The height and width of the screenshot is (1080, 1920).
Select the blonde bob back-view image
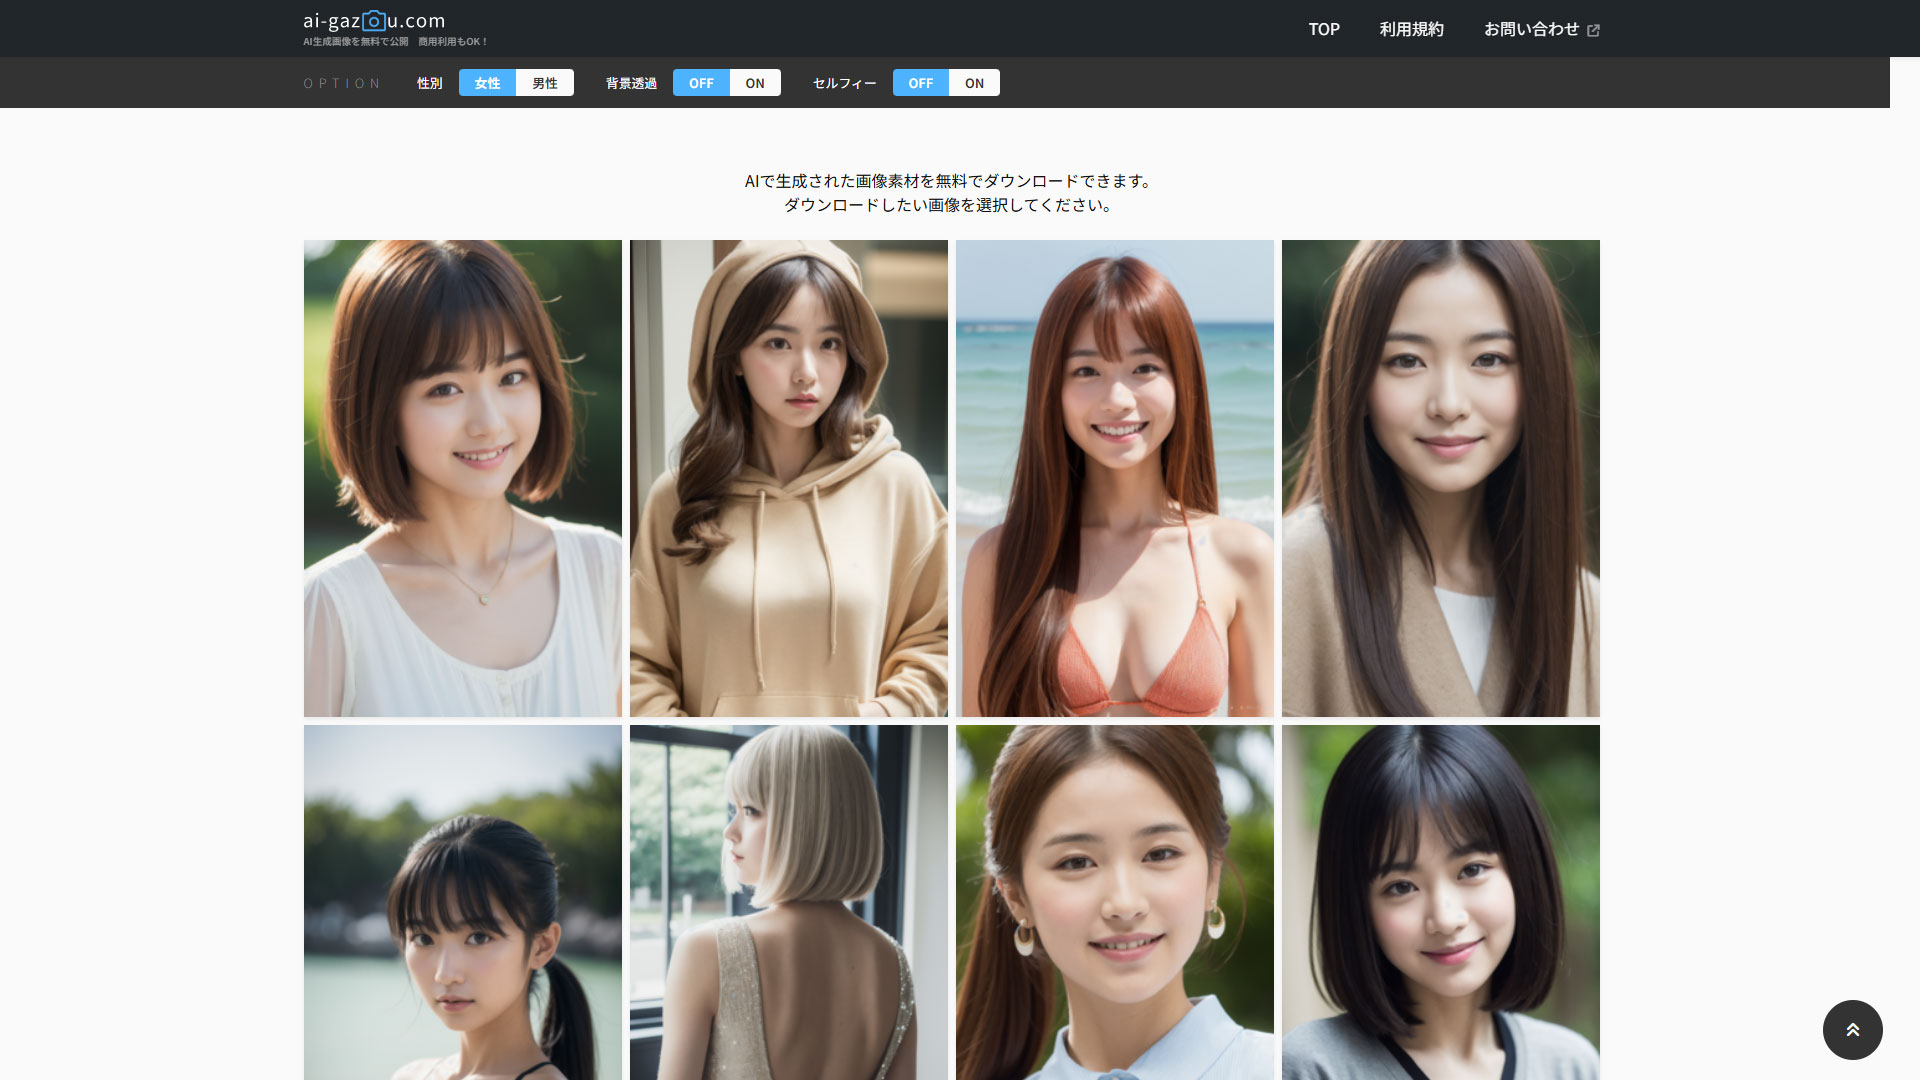pos(789,902)
